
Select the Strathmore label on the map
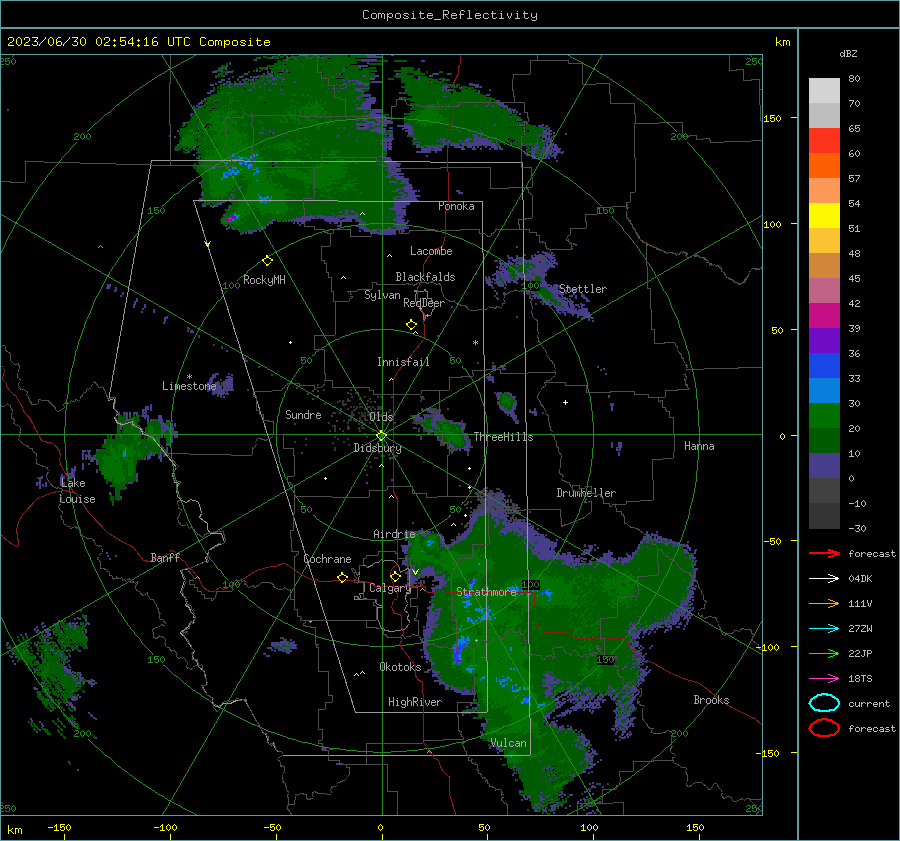click(486, 591)
